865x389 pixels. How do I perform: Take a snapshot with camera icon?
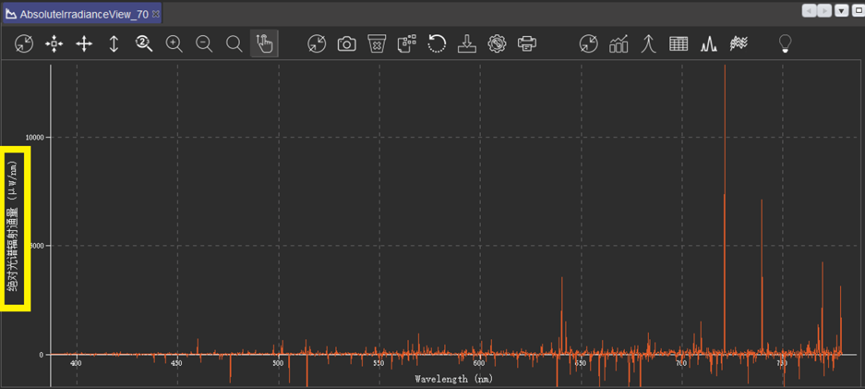click(x=346, y=44)
